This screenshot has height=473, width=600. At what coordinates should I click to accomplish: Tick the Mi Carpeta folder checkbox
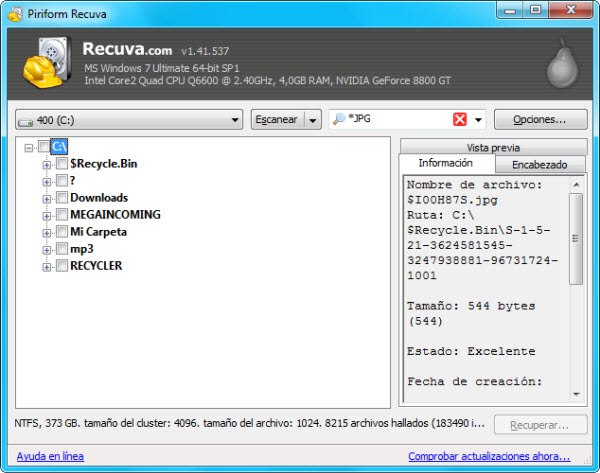(x=62, y=232)
